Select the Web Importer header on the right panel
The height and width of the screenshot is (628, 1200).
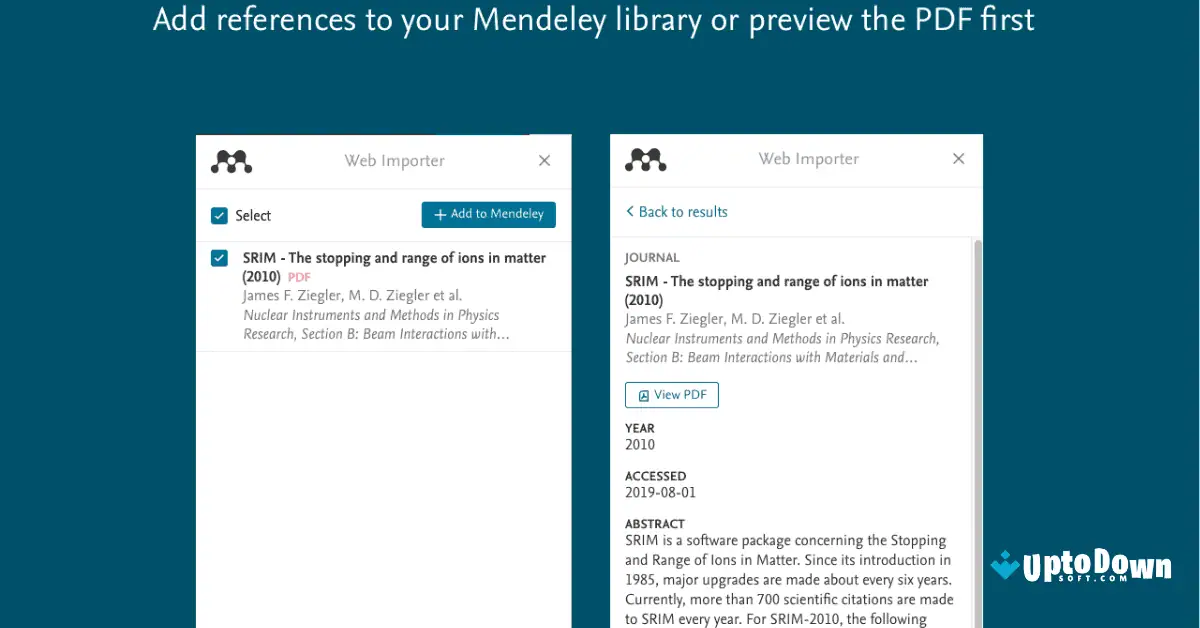(808, 158)
